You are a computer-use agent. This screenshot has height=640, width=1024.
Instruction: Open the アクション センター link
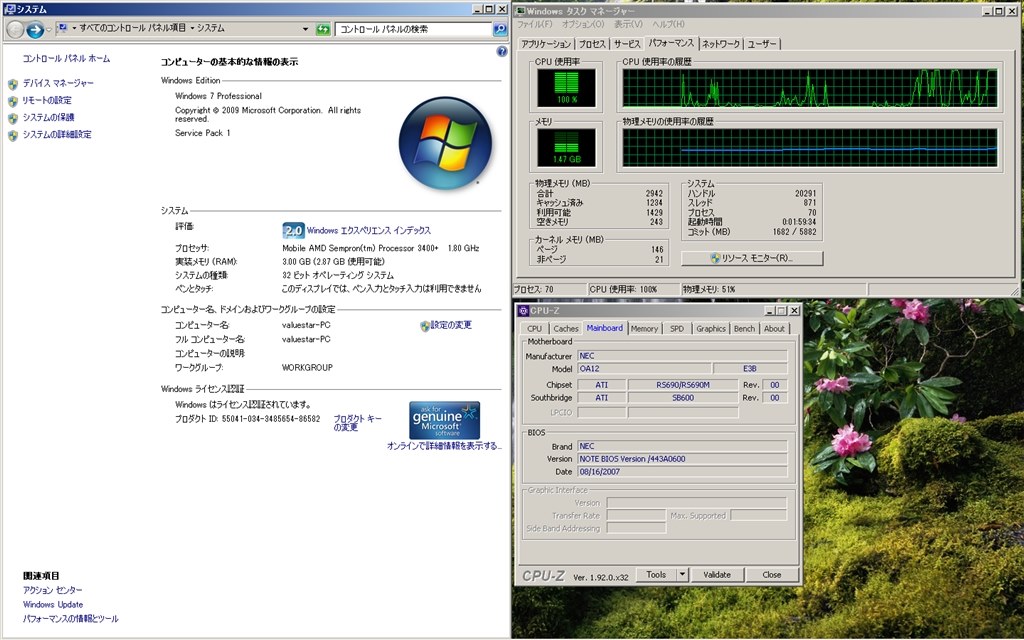[x=53, y=590]
